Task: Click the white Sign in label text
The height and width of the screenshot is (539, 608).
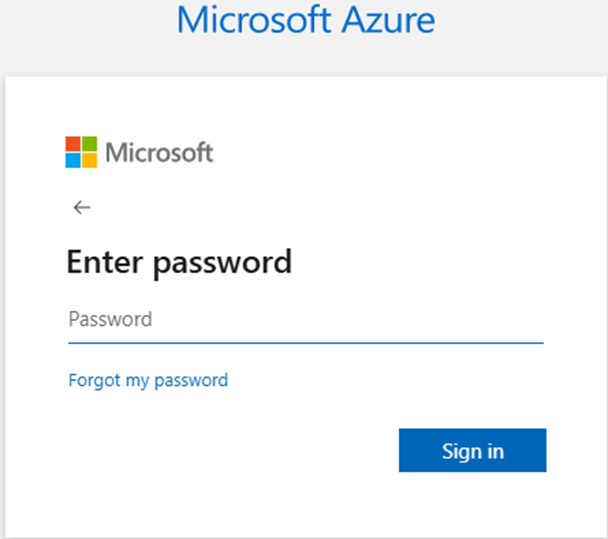Action: (x=473, y=451)
